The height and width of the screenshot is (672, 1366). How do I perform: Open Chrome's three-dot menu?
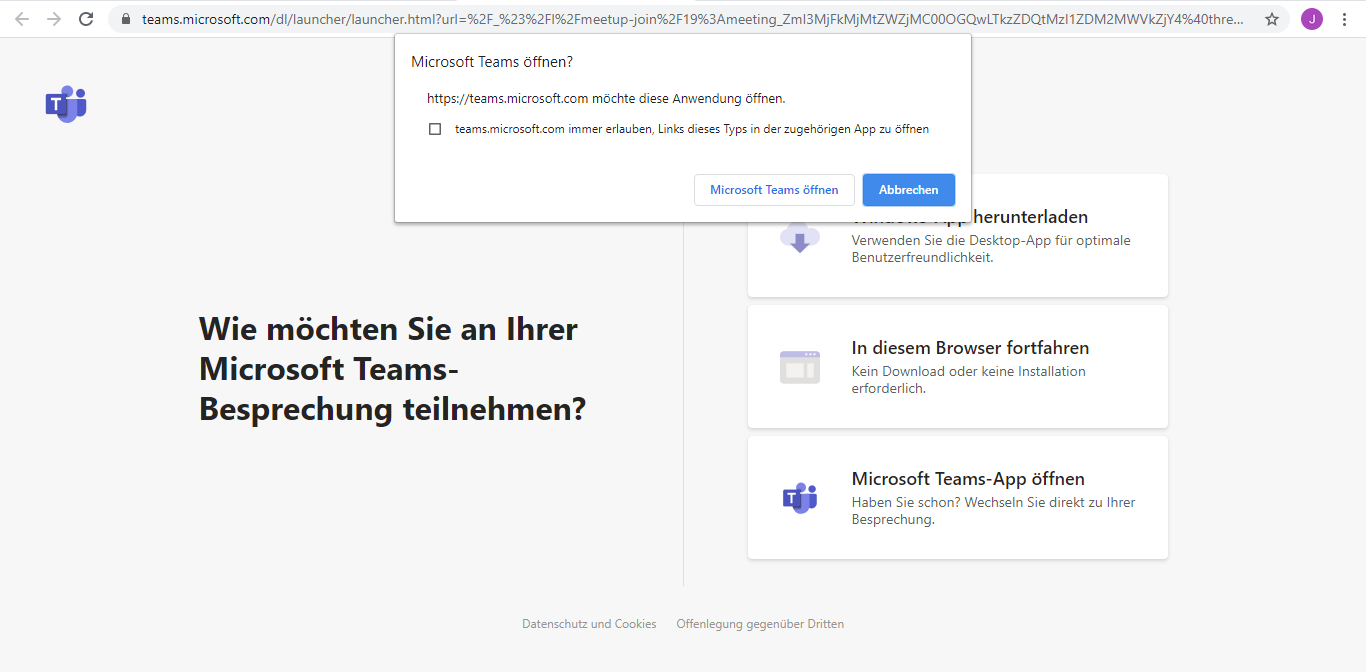coord(1344,19)
